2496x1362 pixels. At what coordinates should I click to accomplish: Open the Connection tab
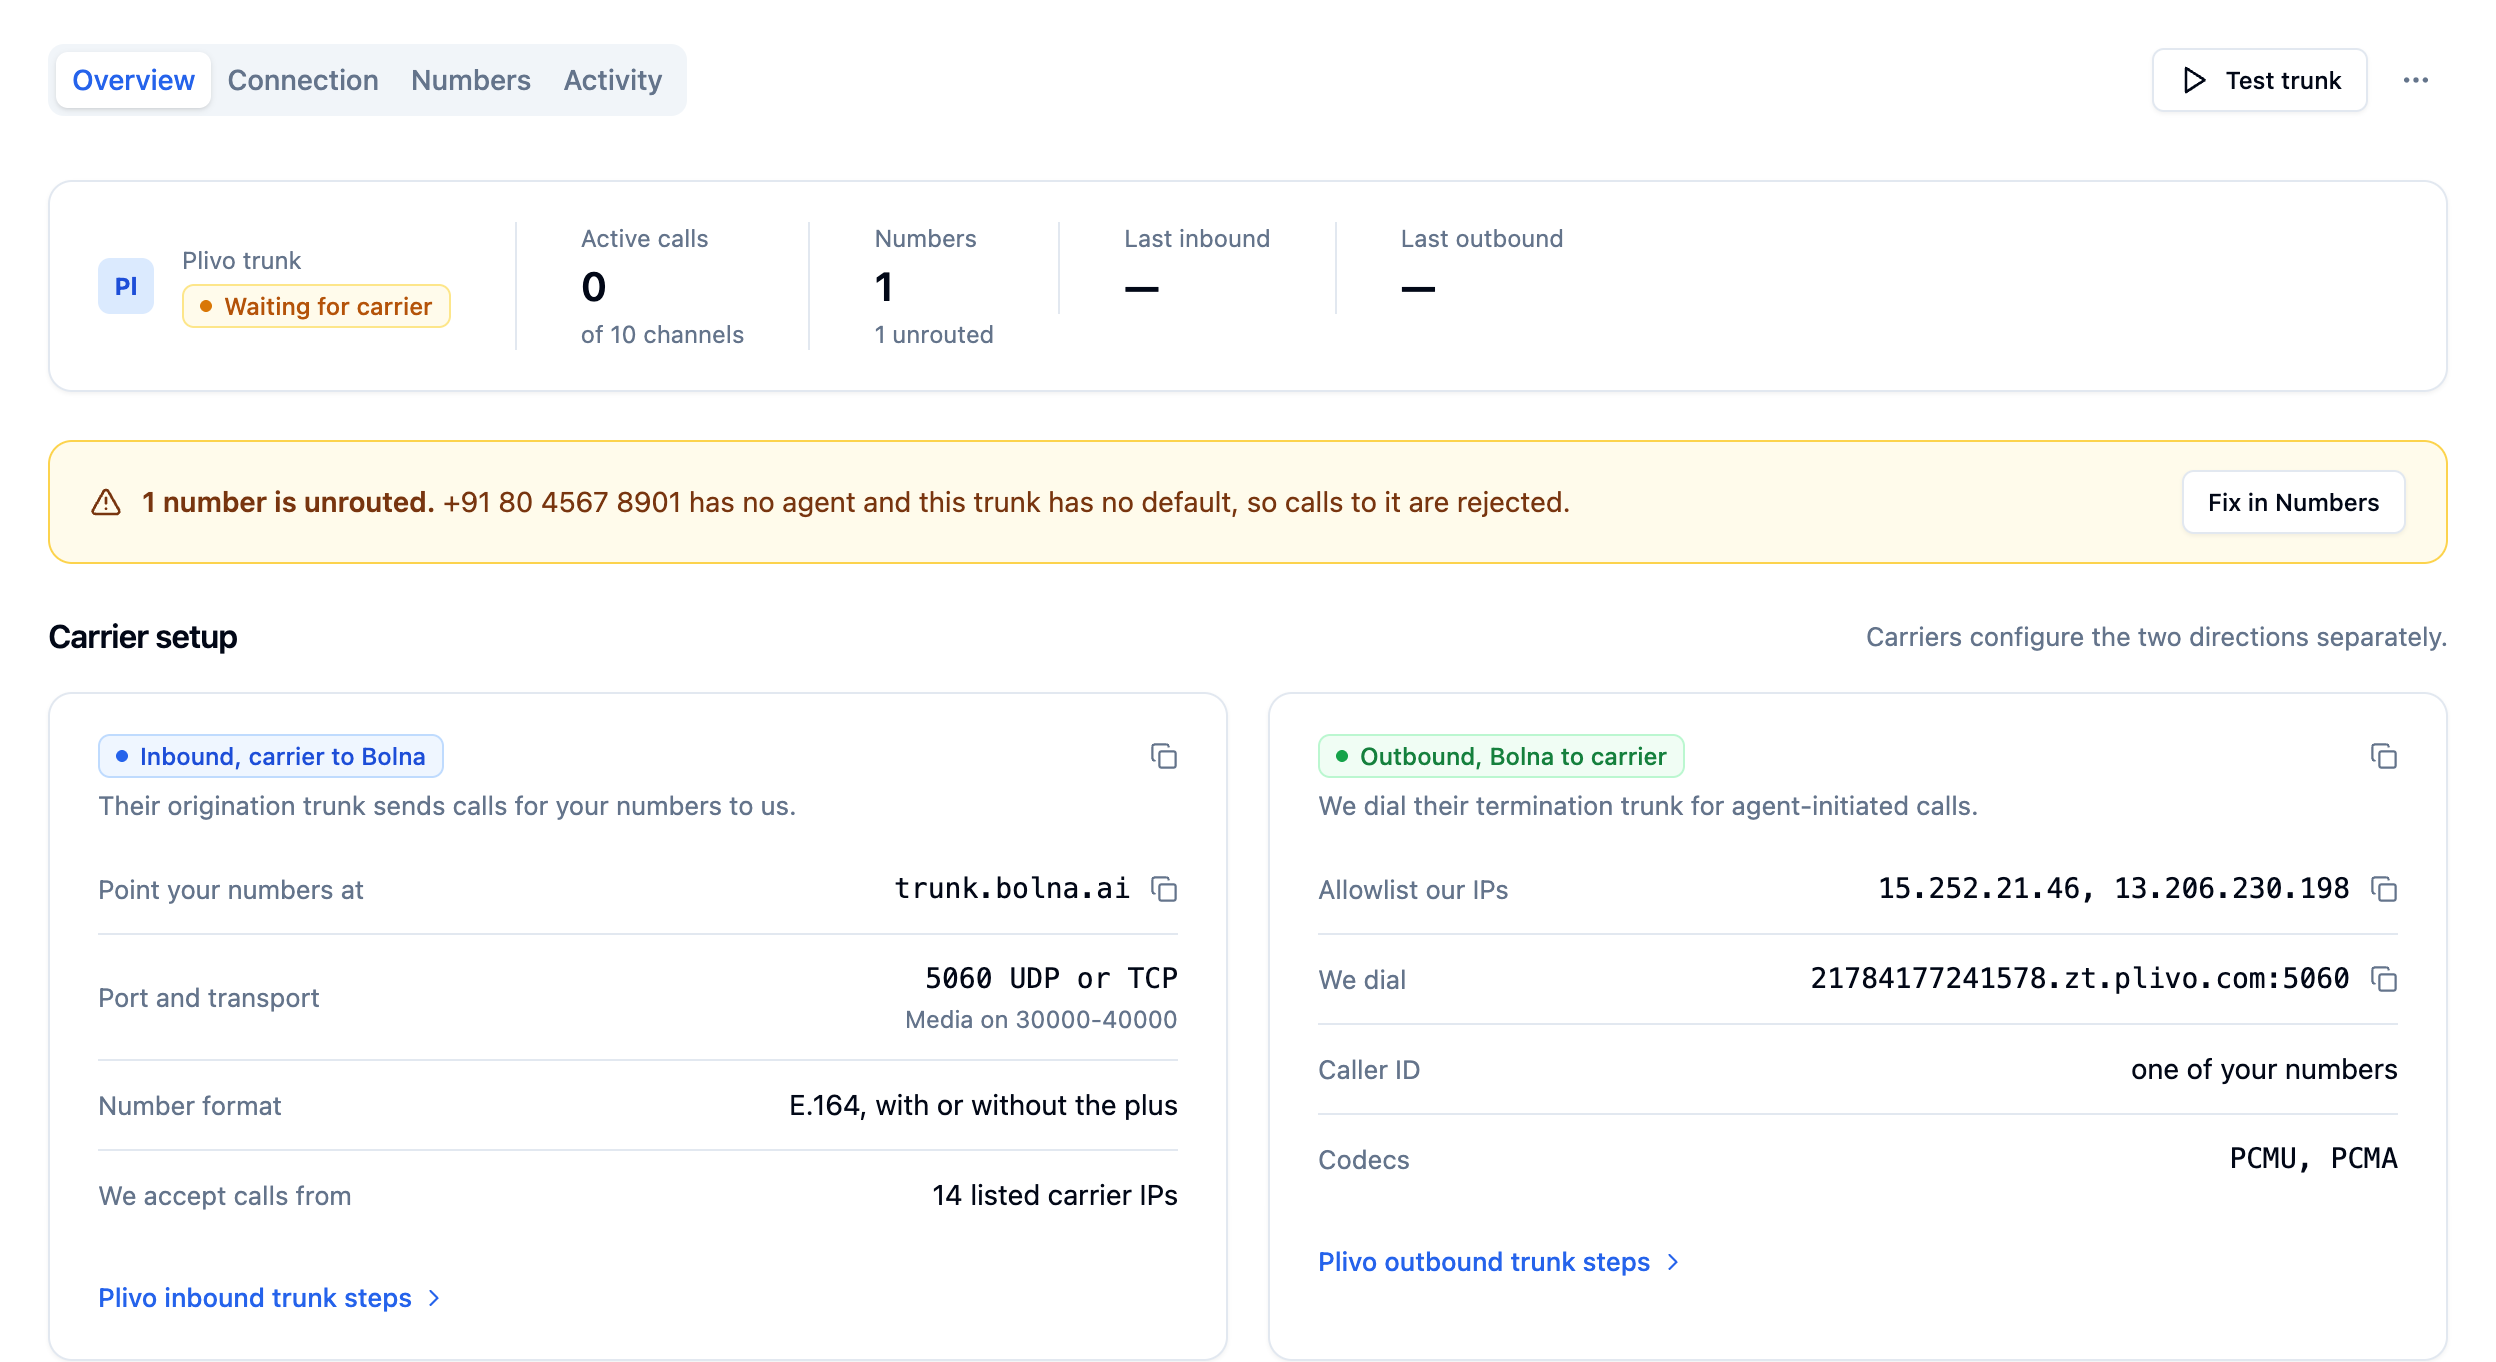click(x=303, y=80)
